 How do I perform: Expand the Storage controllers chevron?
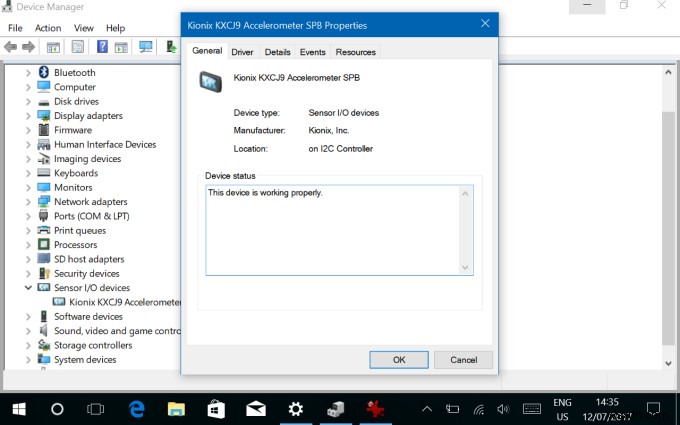[28, 345]
